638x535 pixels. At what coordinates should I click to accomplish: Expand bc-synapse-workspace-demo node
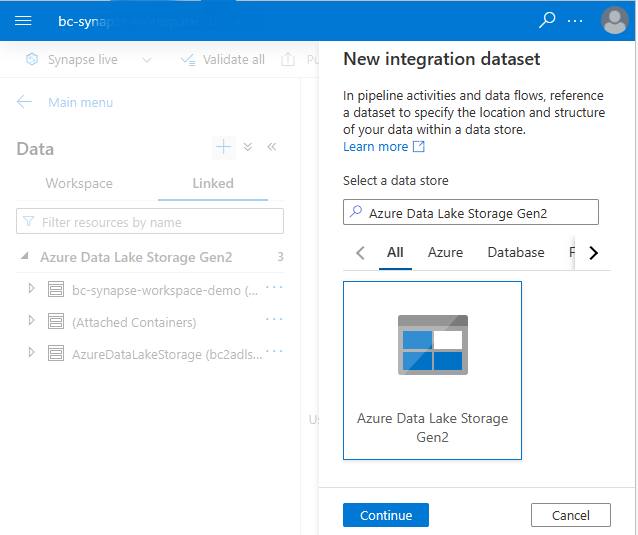coord(31,288)
